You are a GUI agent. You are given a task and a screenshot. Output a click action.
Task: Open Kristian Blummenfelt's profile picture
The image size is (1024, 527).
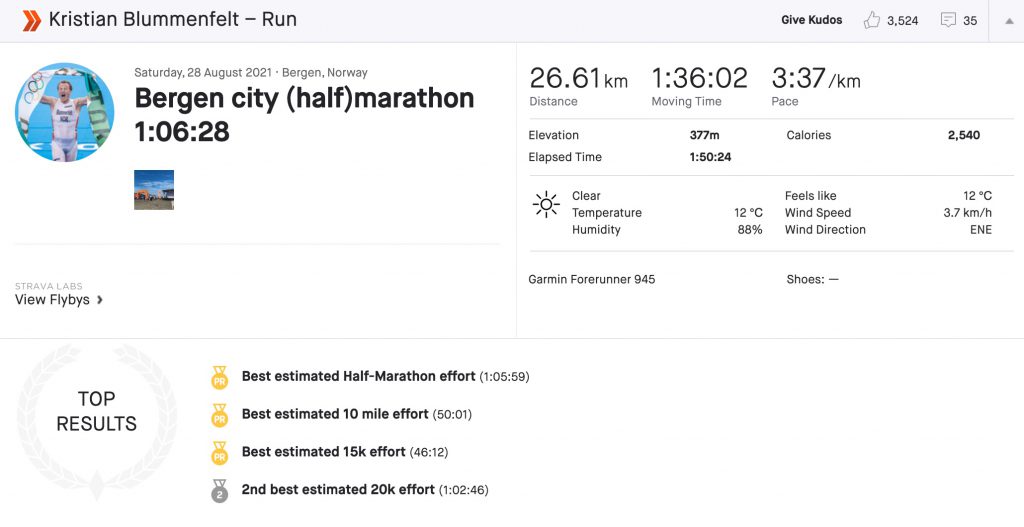65,112
